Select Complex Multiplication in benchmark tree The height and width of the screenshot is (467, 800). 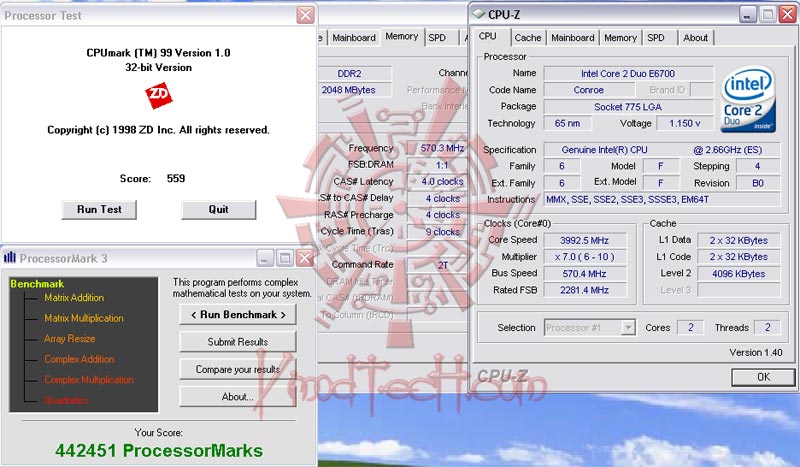(x=89, y=379)
